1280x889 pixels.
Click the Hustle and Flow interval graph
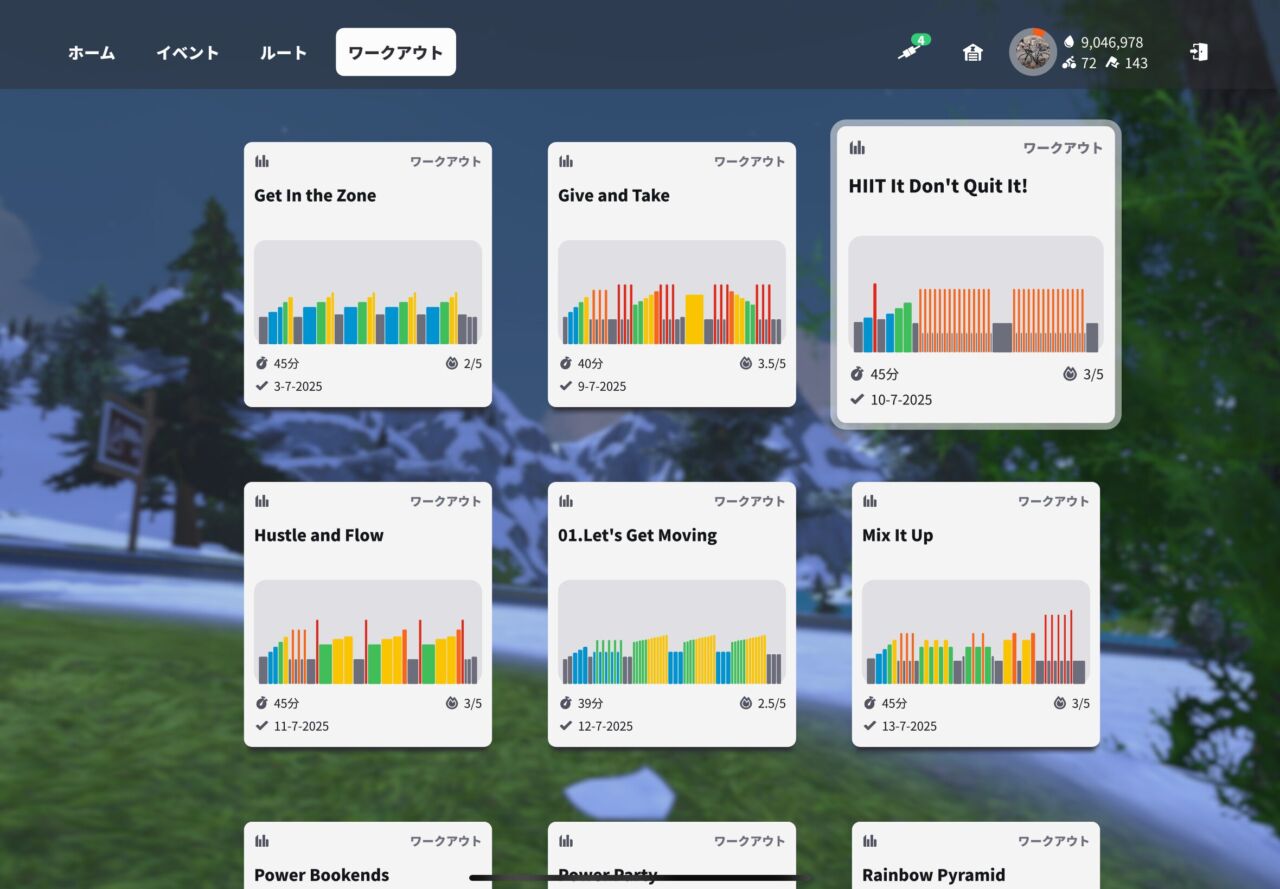click(368, 632)
